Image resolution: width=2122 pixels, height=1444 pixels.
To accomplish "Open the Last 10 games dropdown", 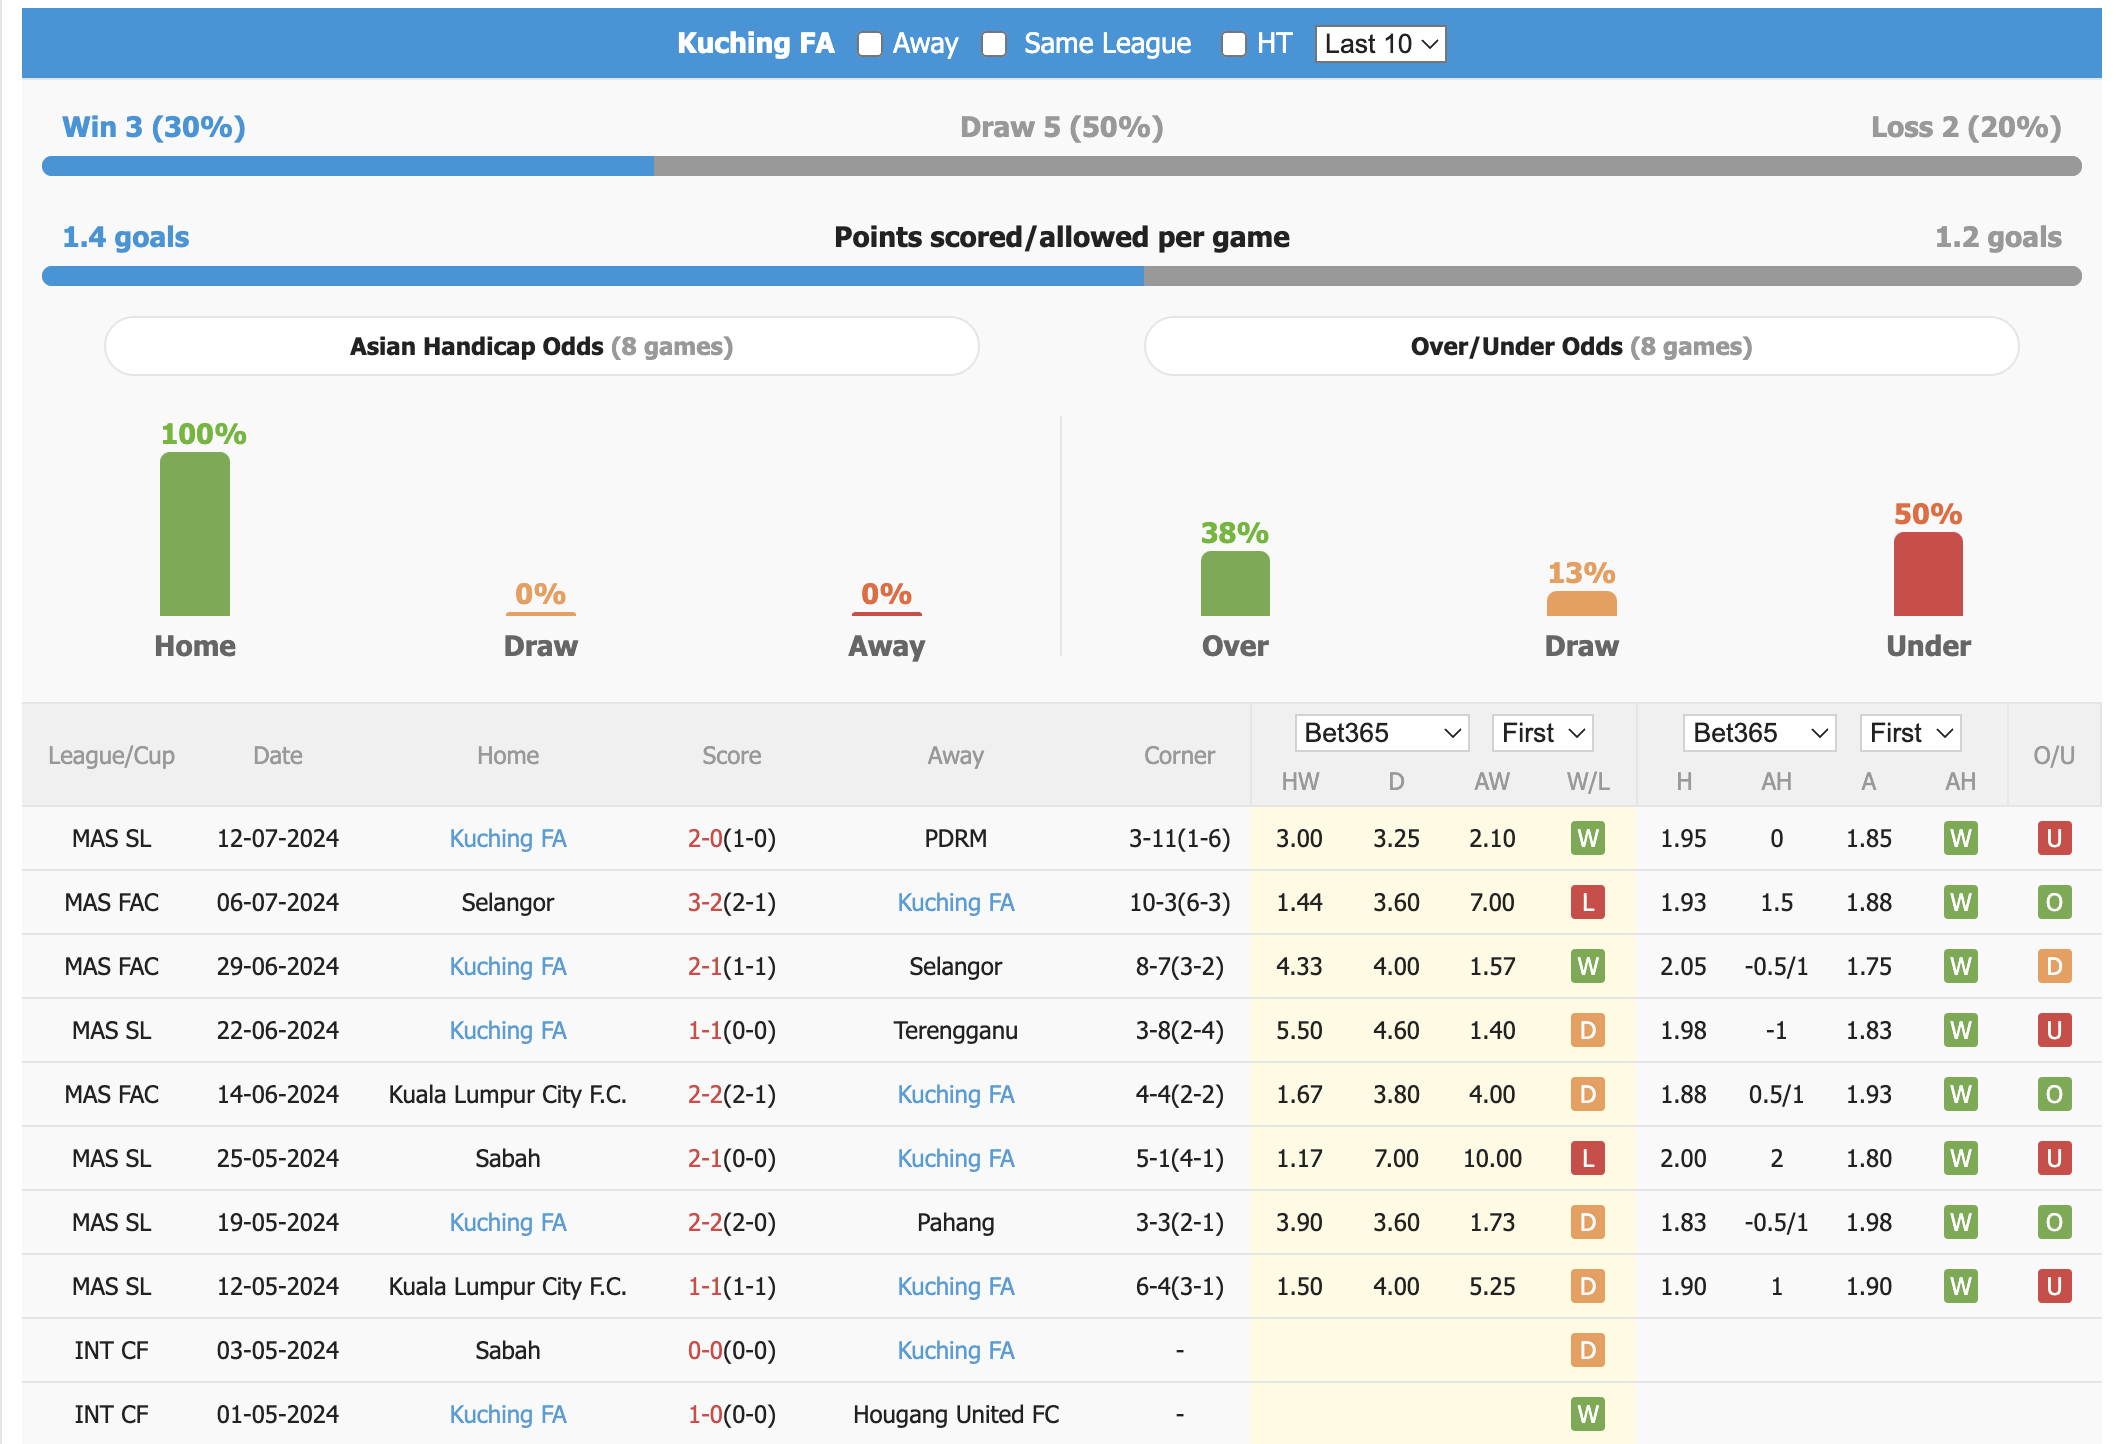I will pos(1376,44).
